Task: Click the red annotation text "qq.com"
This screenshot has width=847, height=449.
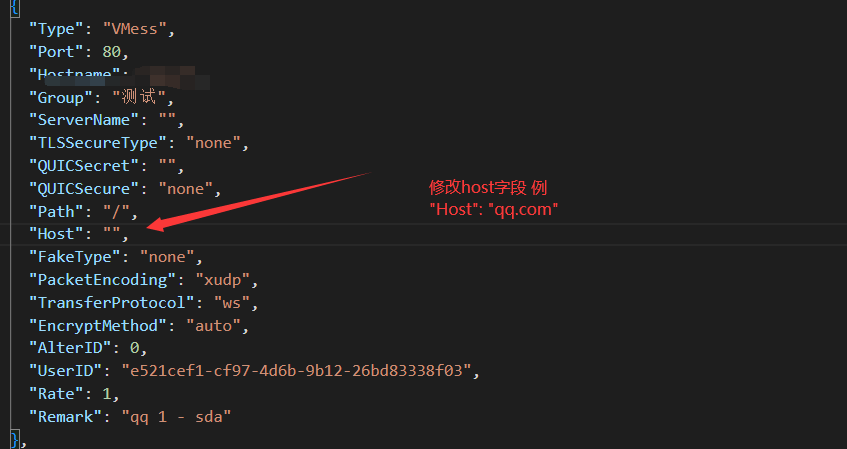Action: click(x=523, y=209)
